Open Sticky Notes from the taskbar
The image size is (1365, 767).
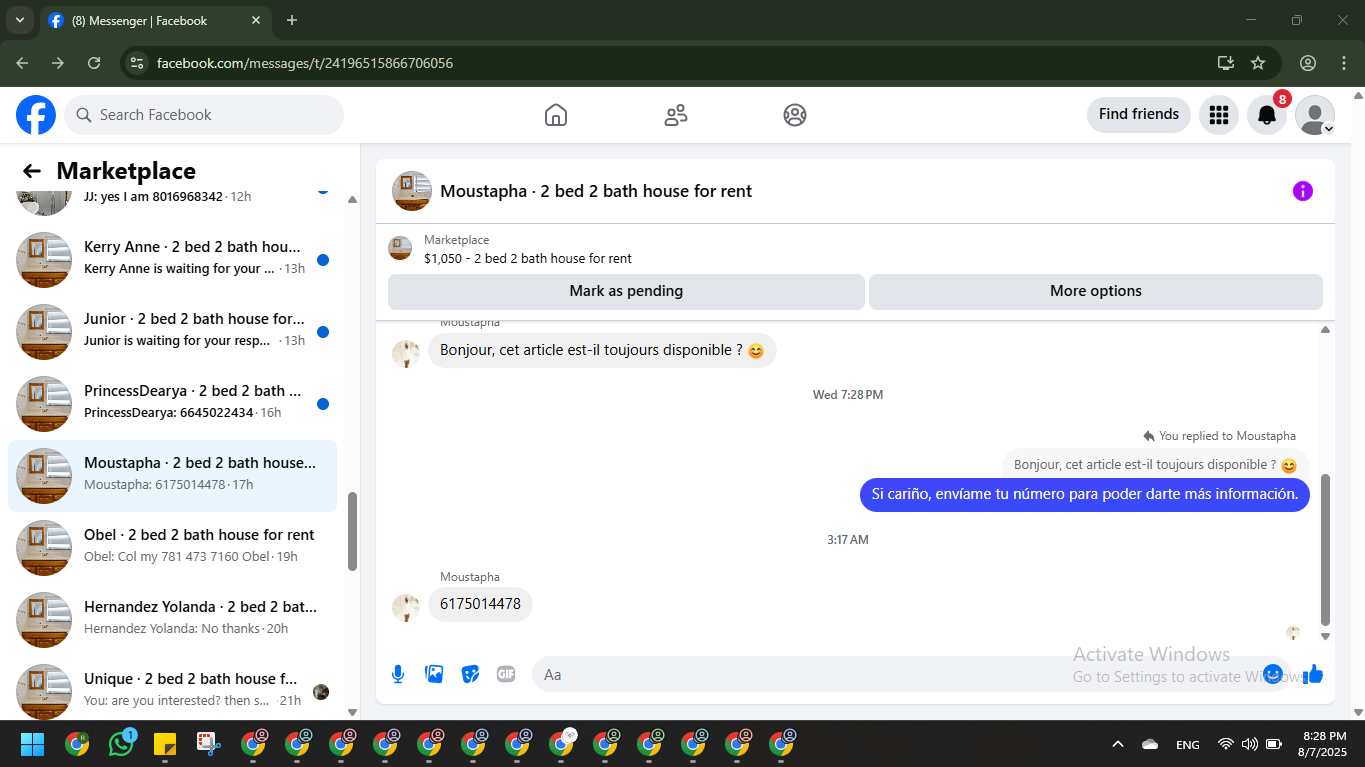165,744
